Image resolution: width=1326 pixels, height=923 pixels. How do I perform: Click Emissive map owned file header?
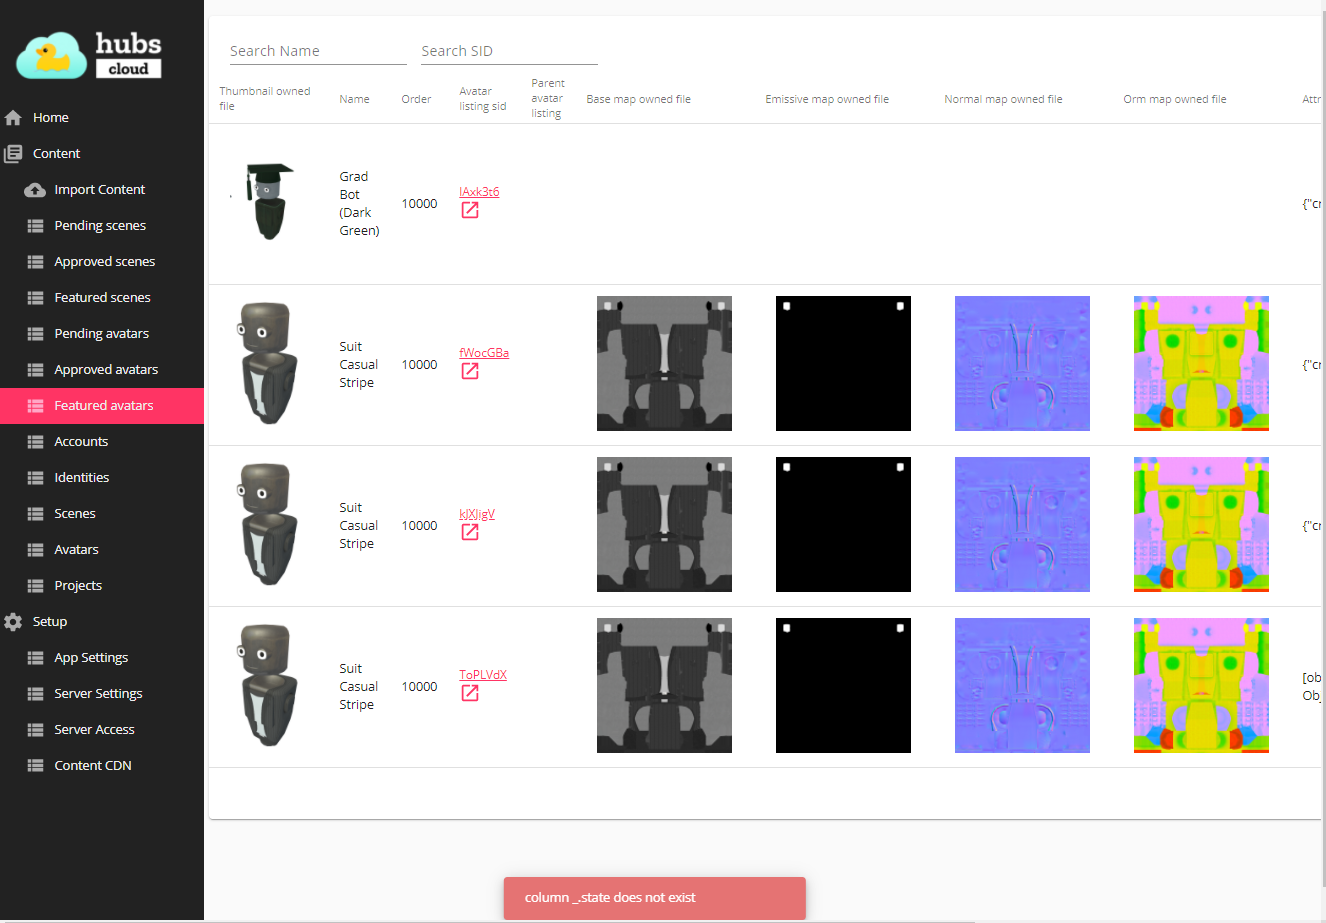tap(827, 99)
